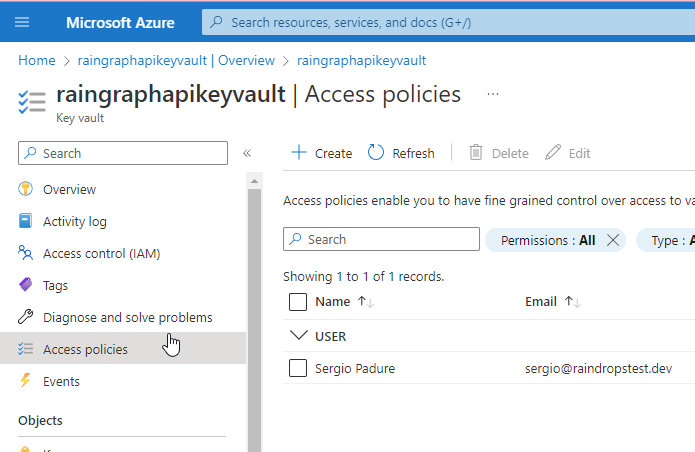Select Access policies in the sidebar
The image size is (695, 452).
pyautogui.click(x=123, y=349)
